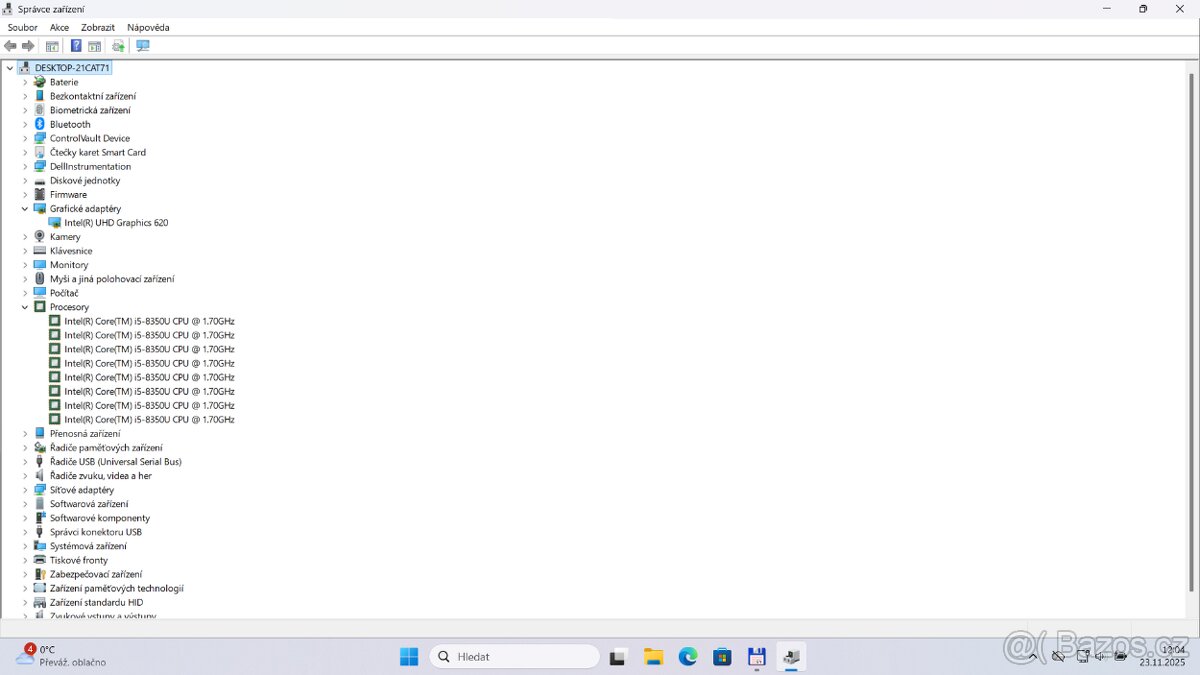Select the Klávesnice keyboard icon
Viewport: 1200px width, 675px height.
coord(40,251)
